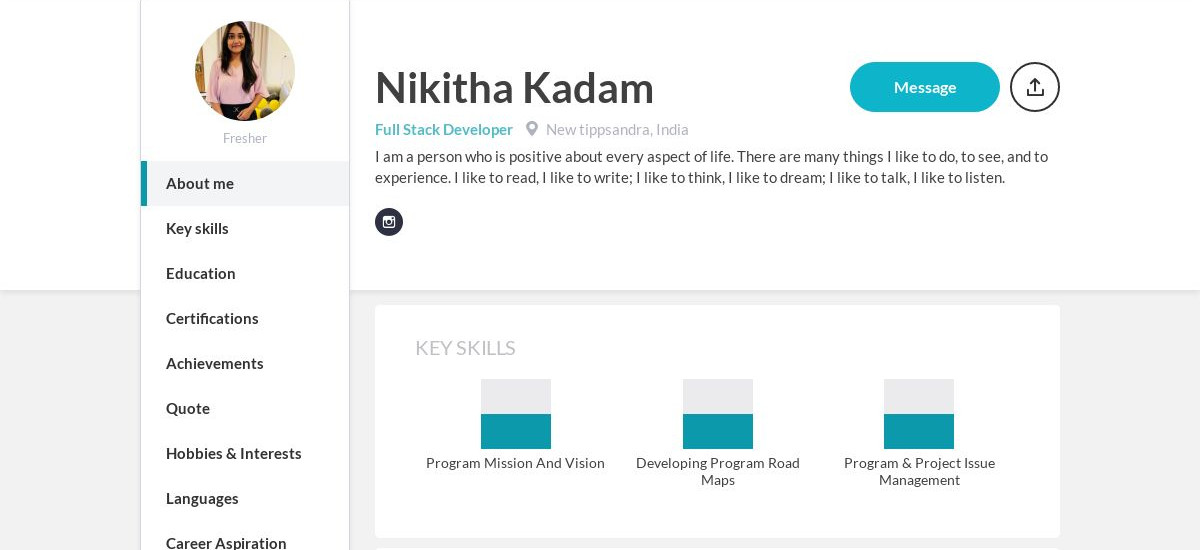1200x550 pixels.
Task: Jump to Certifications section
Action: [245, 318]
